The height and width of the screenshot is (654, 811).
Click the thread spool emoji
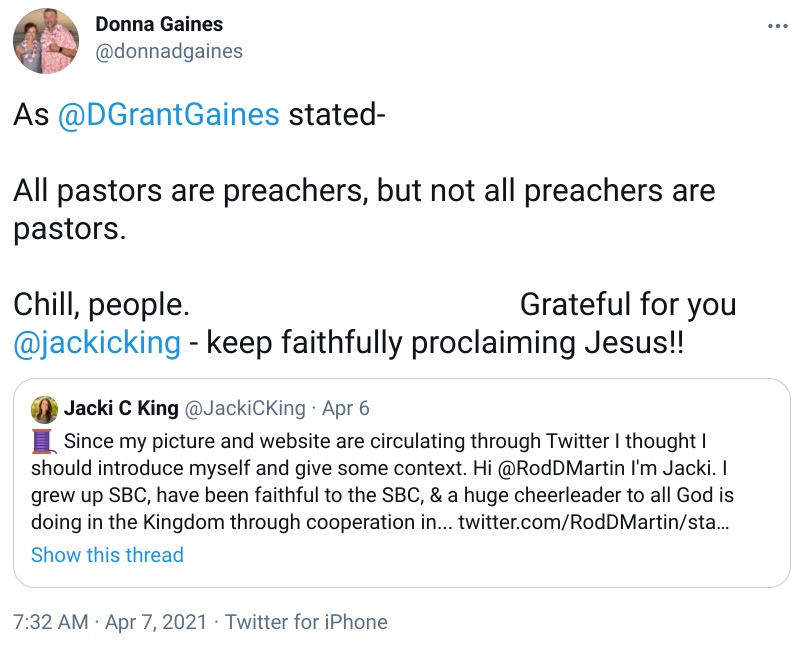pos(43,441)
